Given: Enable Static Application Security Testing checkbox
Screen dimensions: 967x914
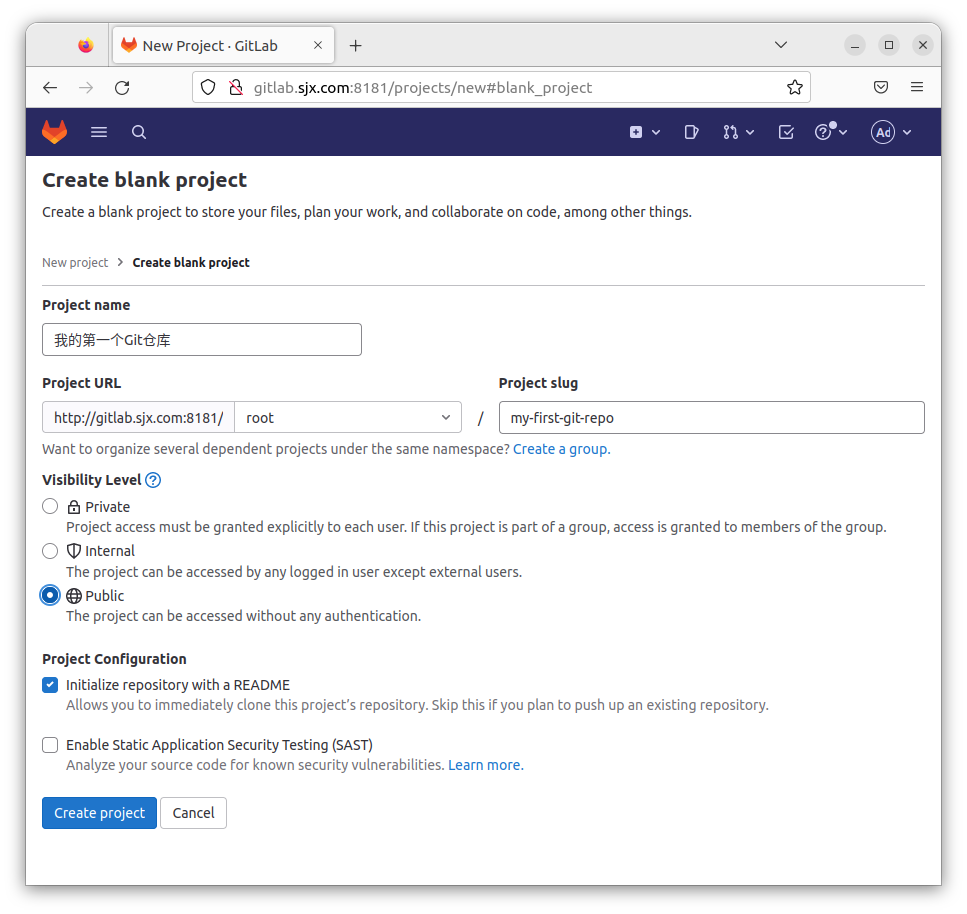Looking at the screenshot, I should pos(50,745).
